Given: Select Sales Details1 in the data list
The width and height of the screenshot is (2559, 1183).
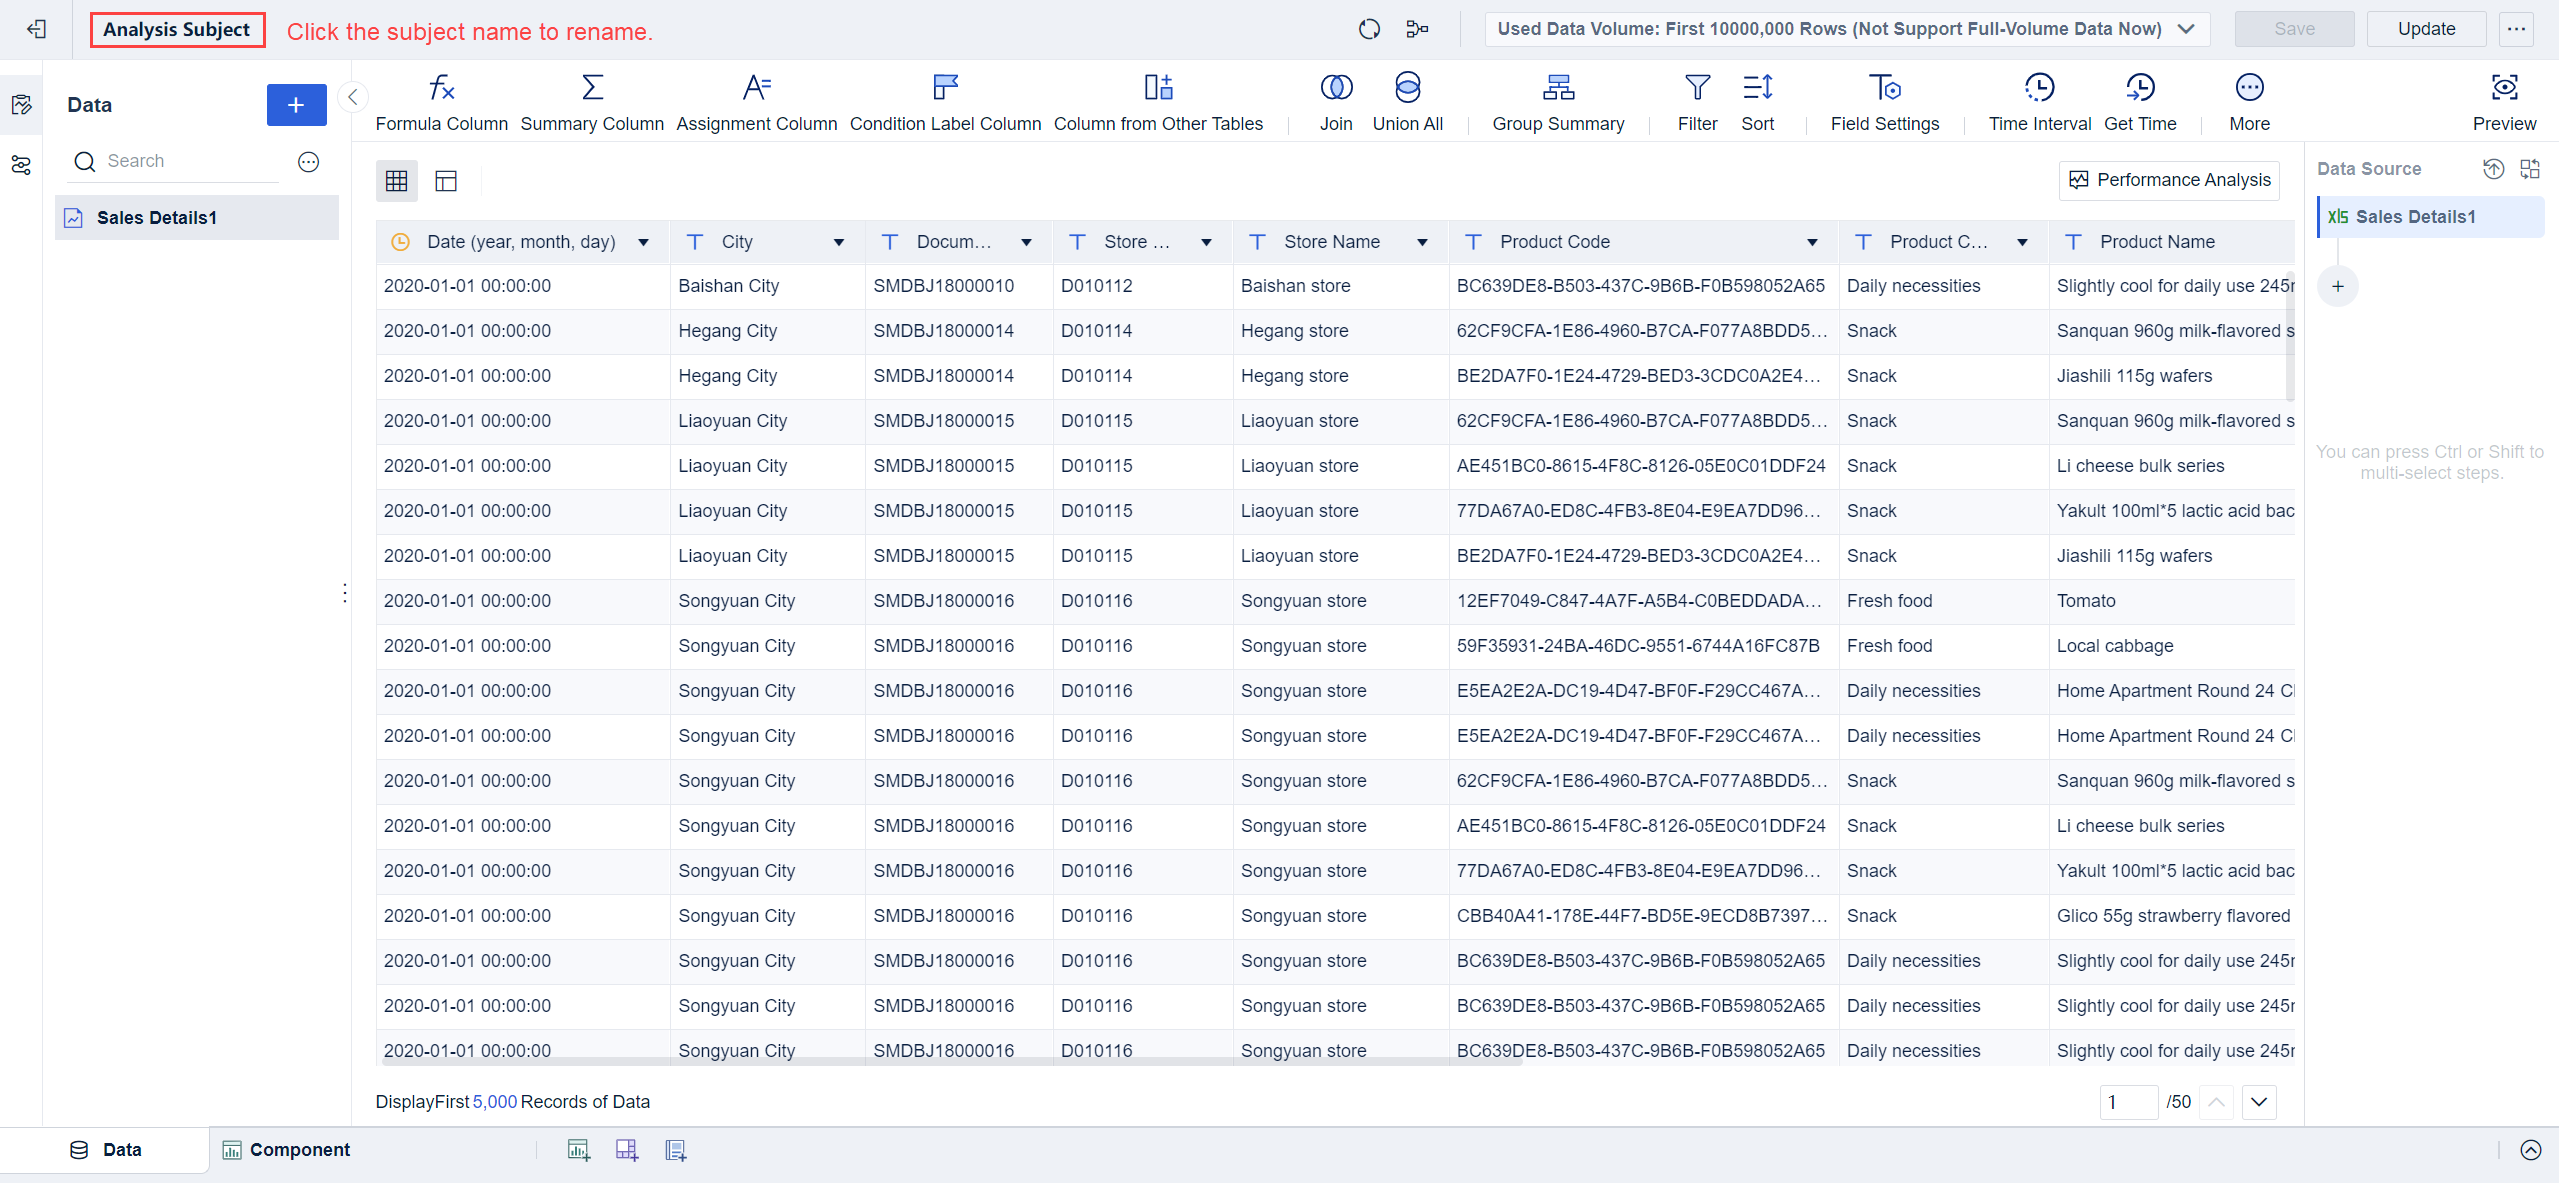Looking at the screenshot, I should coord(157,216).
